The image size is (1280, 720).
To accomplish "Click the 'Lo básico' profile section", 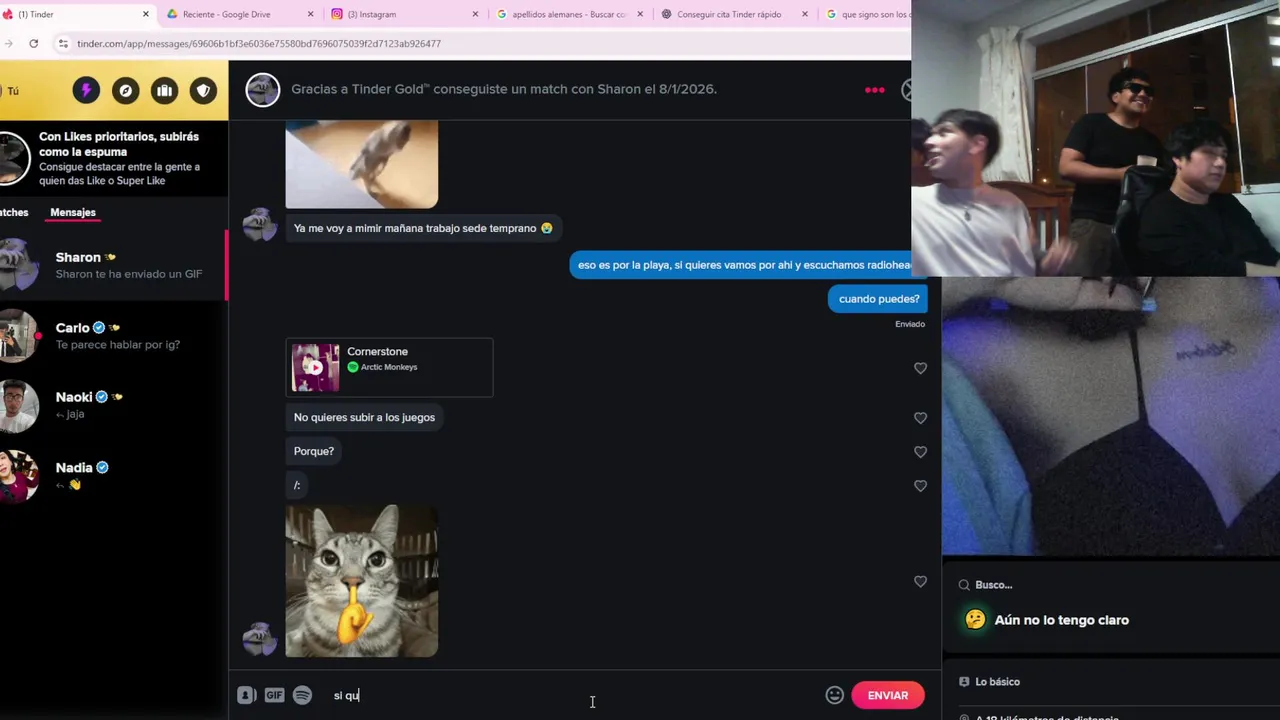I will (x=997, y=682).
